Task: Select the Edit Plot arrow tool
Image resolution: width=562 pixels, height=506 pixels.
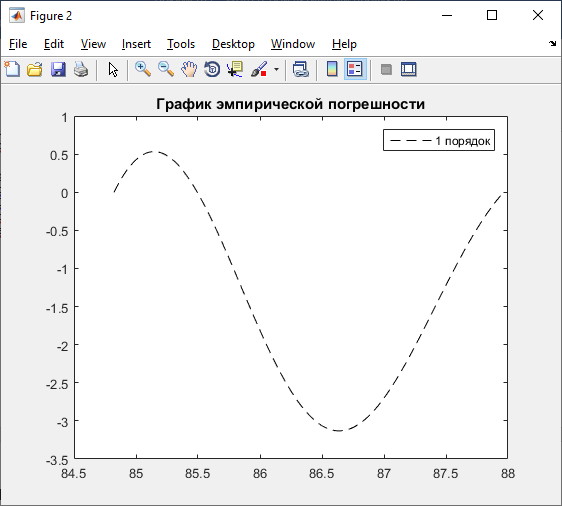Action: [113, 69]
